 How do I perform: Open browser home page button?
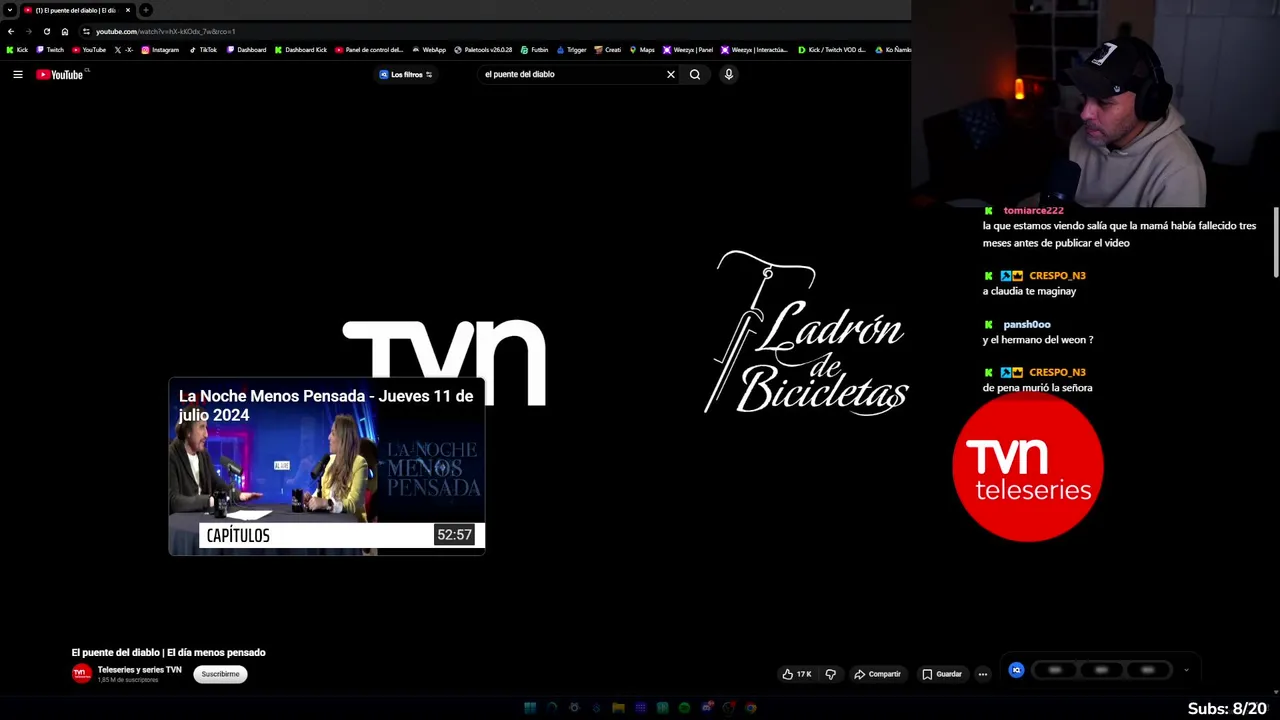coord(65,31)
